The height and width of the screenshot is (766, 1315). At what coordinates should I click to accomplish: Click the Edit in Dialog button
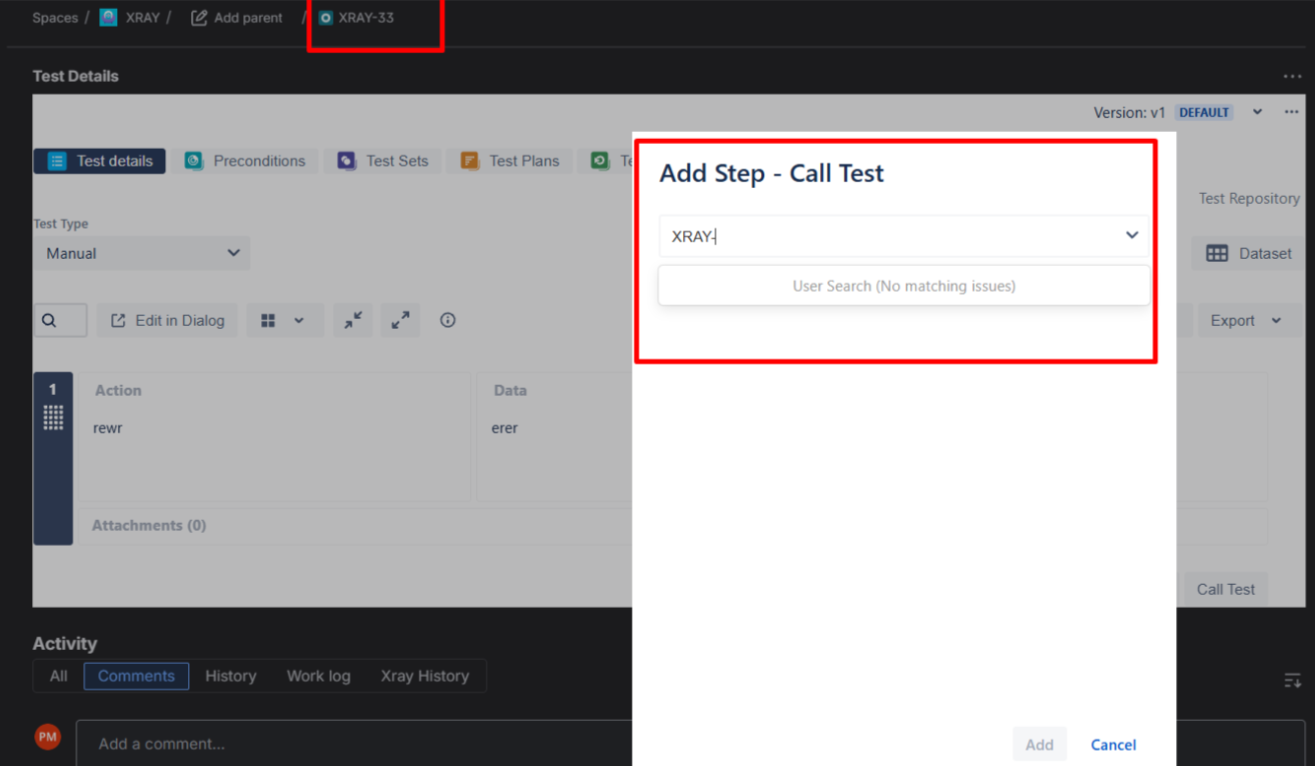[x=167, y=321]
